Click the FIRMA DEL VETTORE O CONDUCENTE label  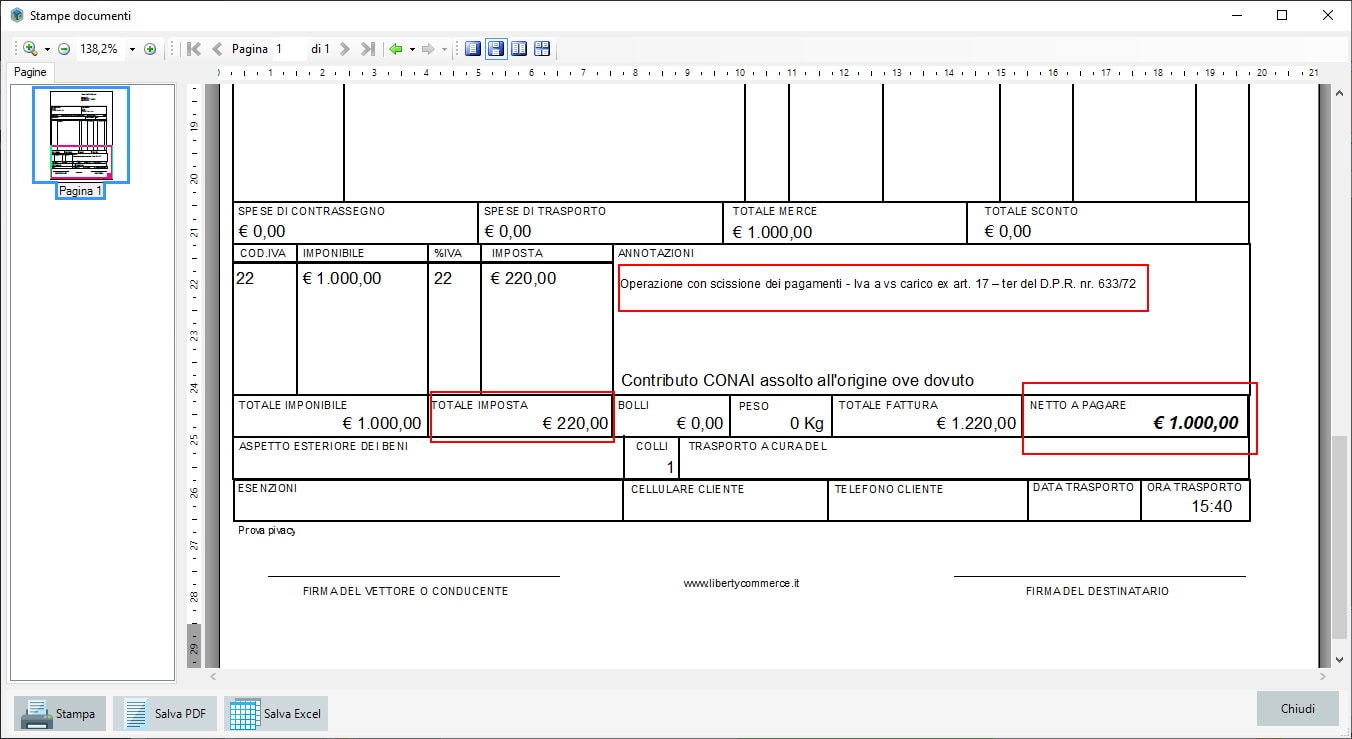(x=405, y=591)
